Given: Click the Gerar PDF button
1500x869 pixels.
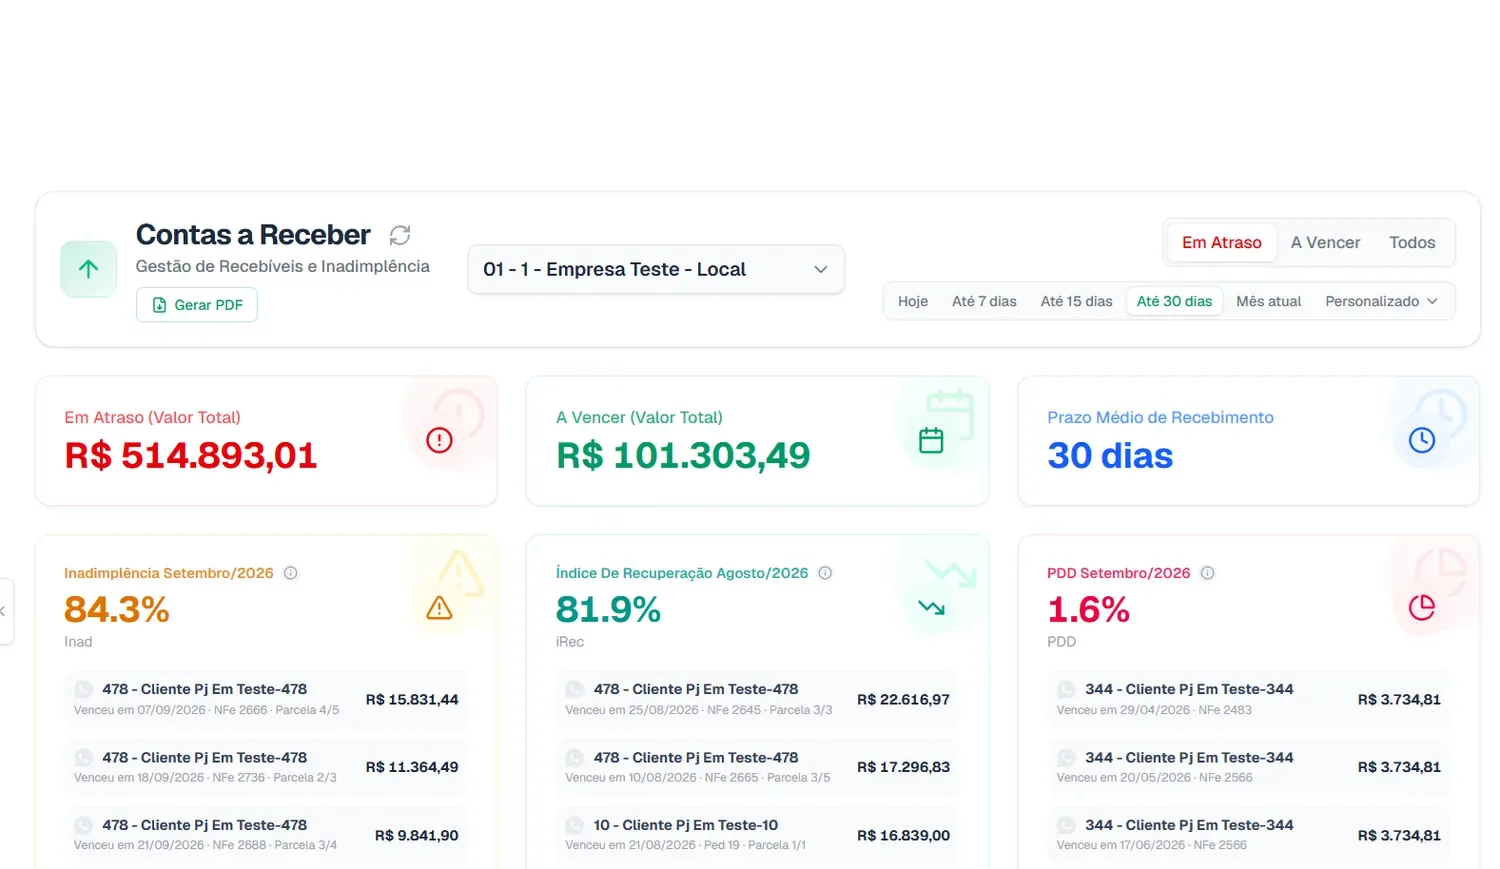Looking at the screenshot, I should coord(197,305).
